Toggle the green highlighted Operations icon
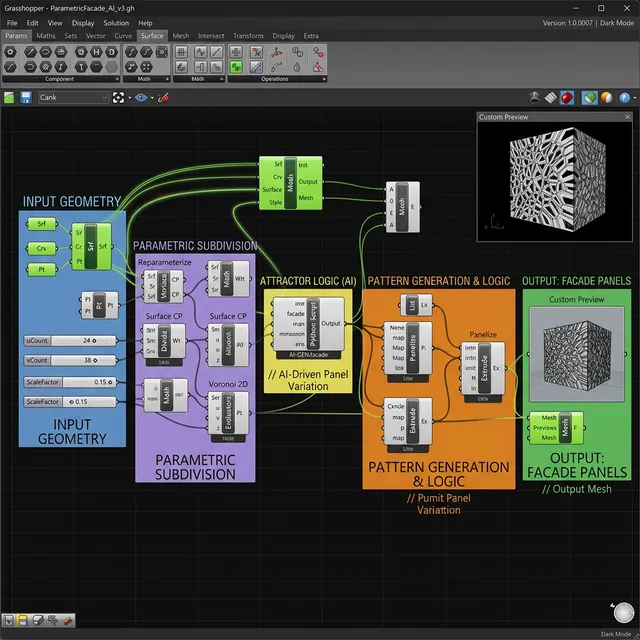 [x=237, y=67]
